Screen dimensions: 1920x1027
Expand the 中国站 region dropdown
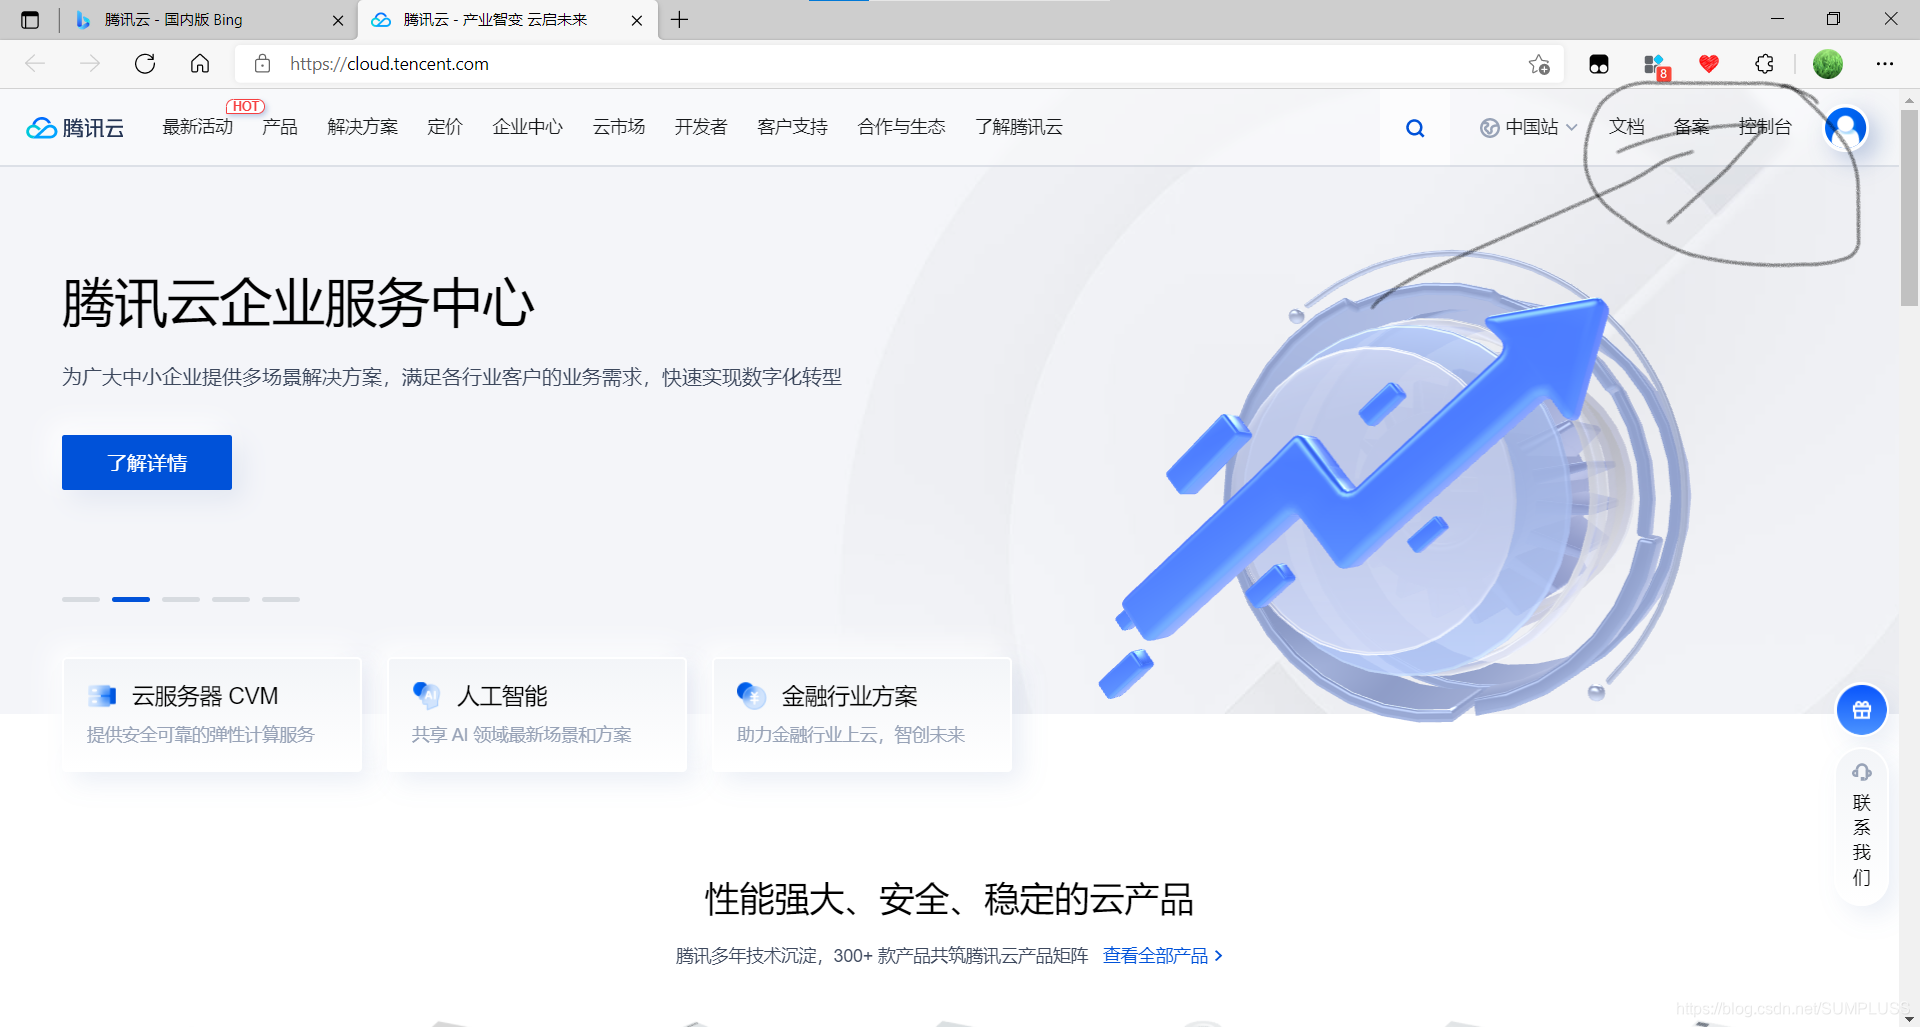pos(1527,127)
